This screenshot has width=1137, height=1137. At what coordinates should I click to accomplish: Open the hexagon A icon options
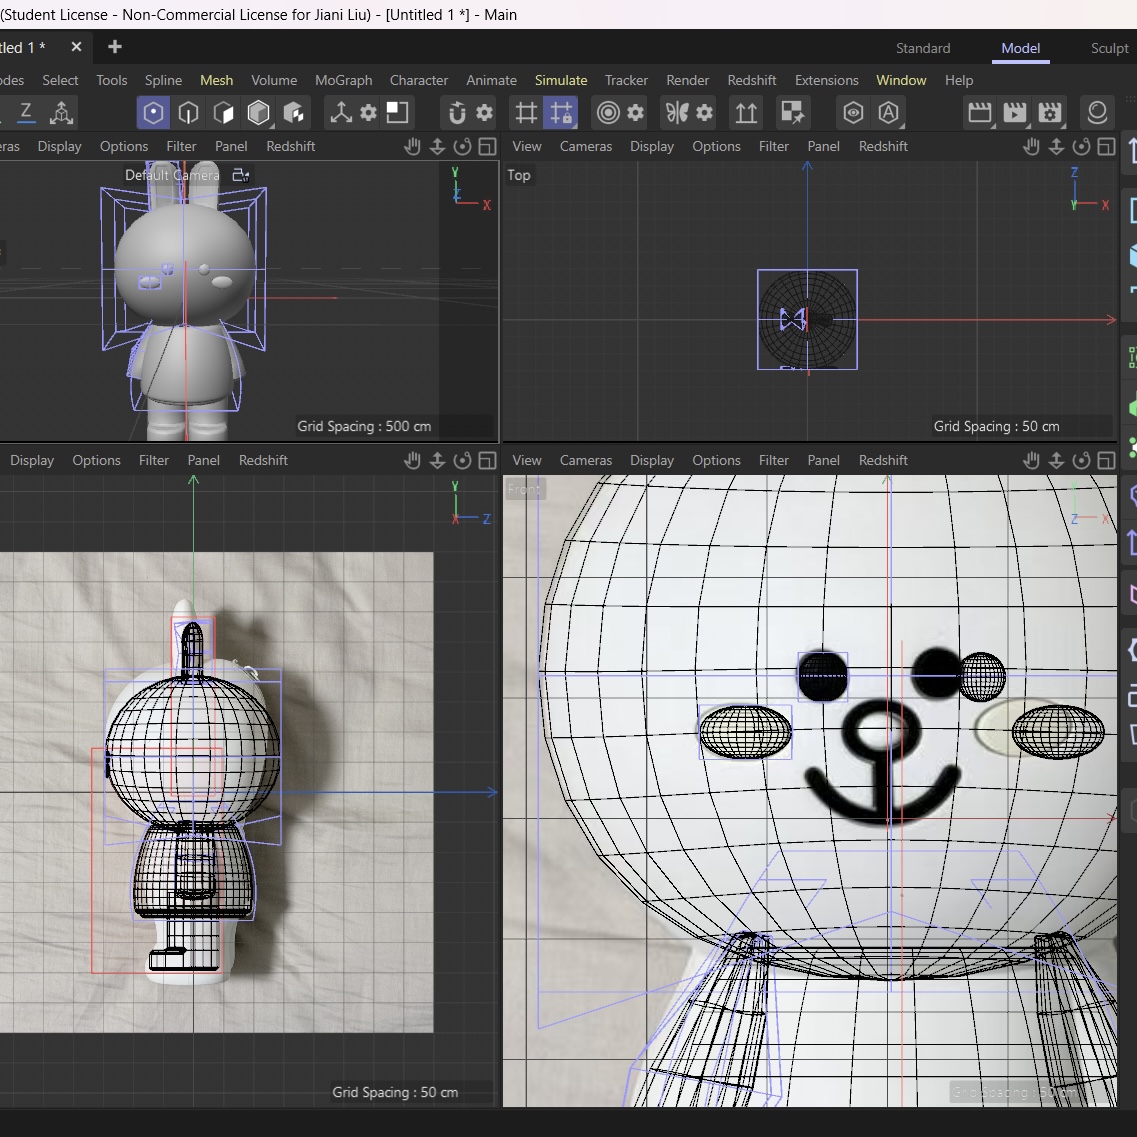click(888, 112)
